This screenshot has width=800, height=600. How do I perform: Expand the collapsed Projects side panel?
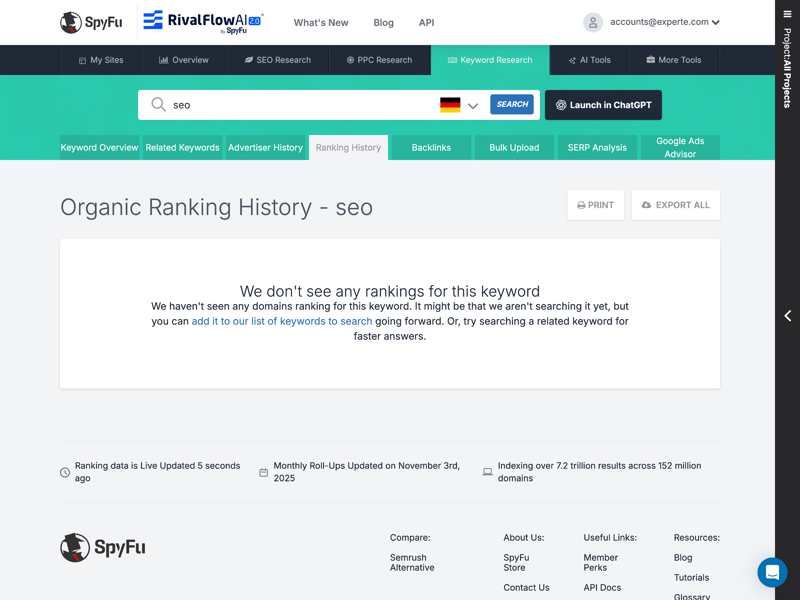(787, 316)
